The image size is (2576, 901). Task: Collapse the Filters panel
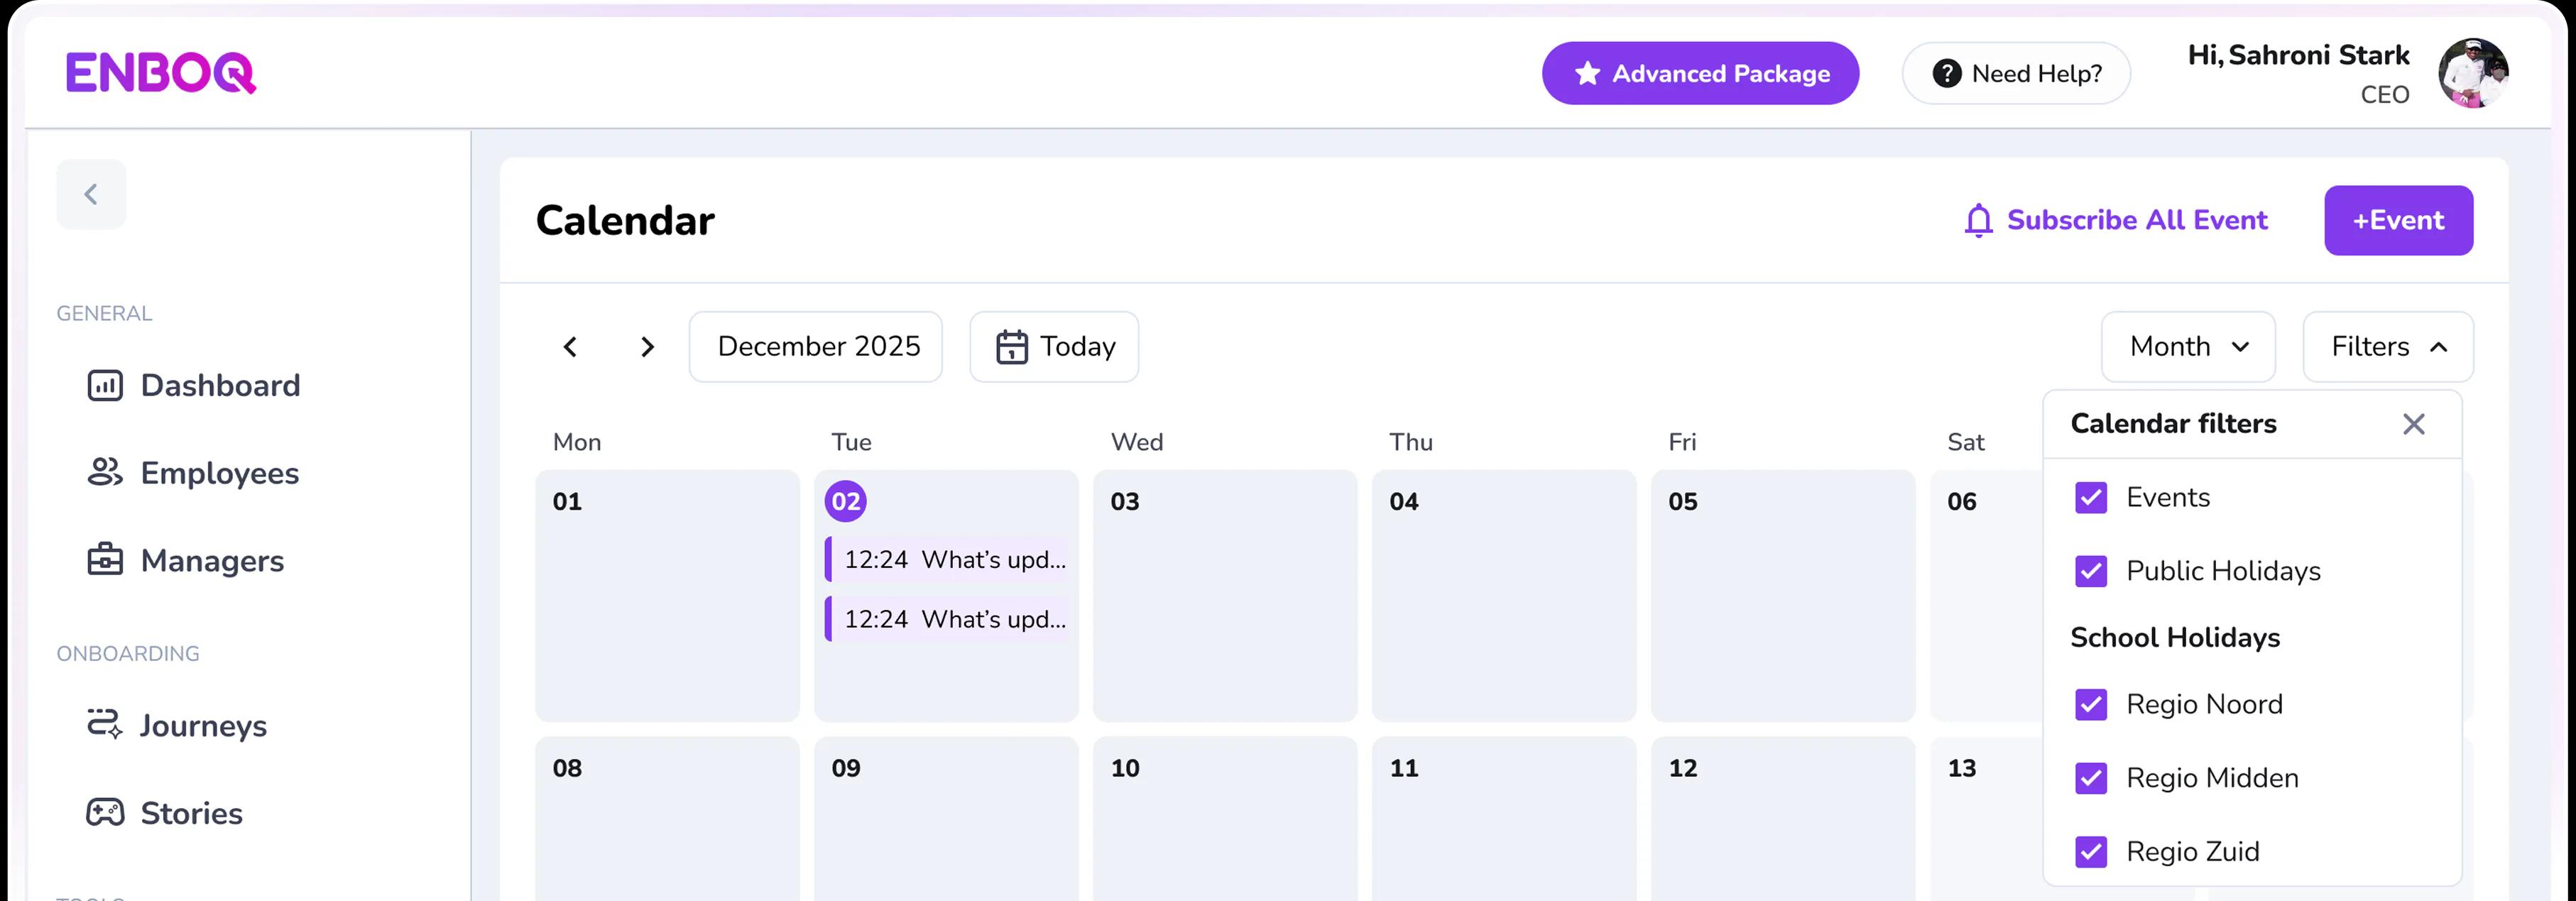(2388, 346)
